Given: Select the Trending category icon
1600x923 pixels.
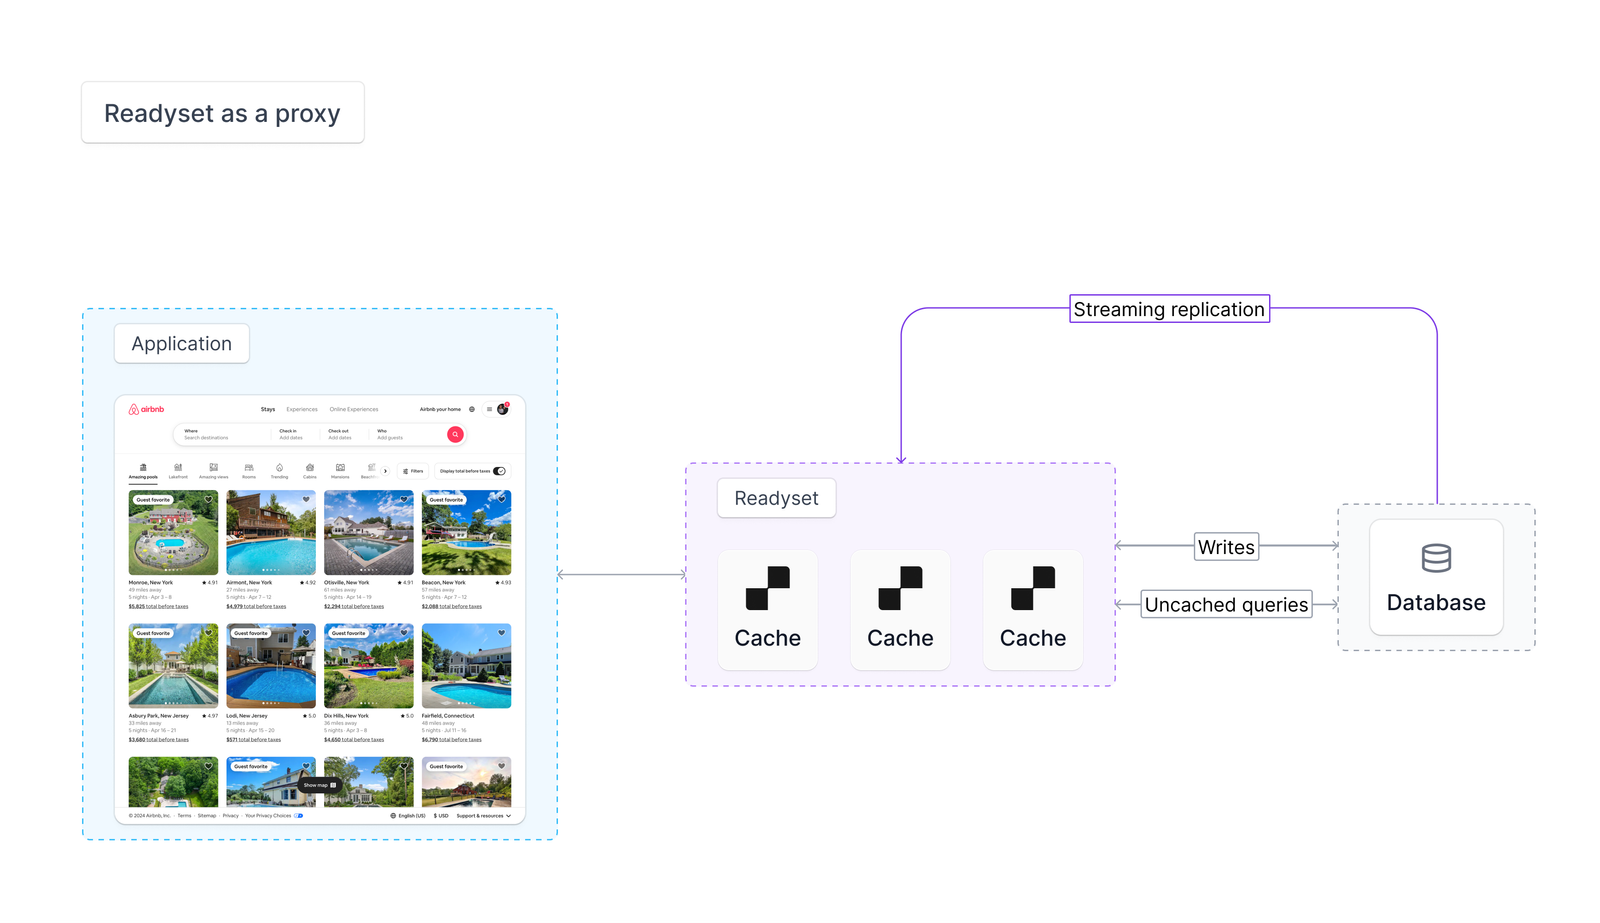Looking at the screenshot, I should click(x=280, y=469).
